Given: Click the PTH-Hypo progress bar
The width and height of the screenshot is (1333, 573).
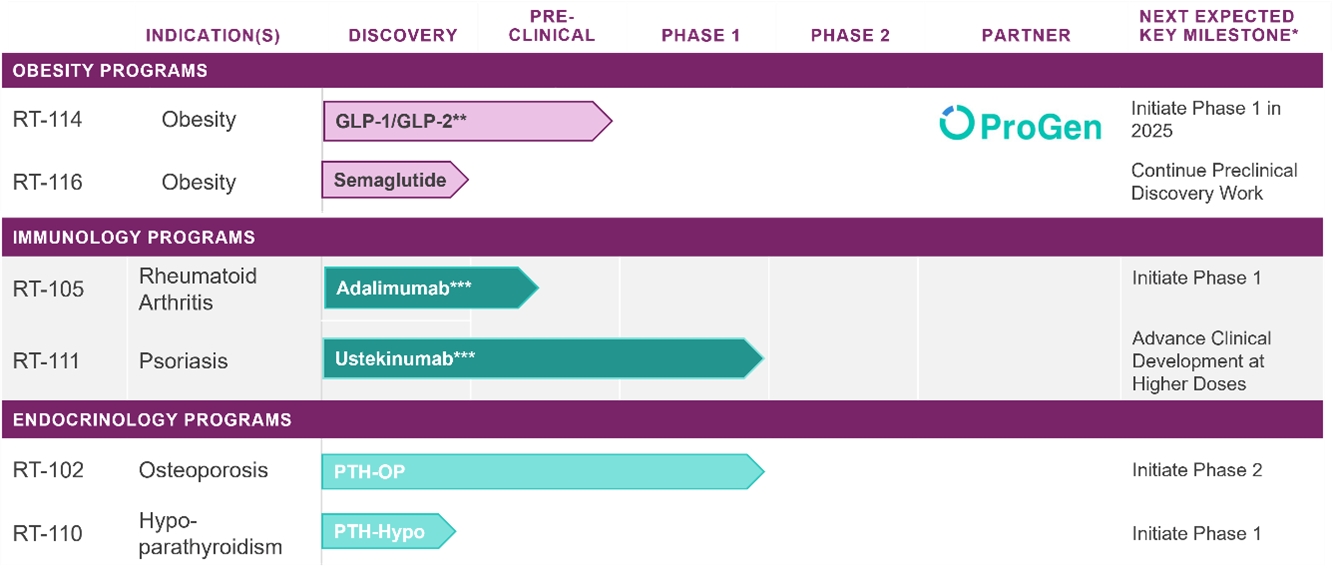Looking at the screenshot, I should (x=386, y=532).
